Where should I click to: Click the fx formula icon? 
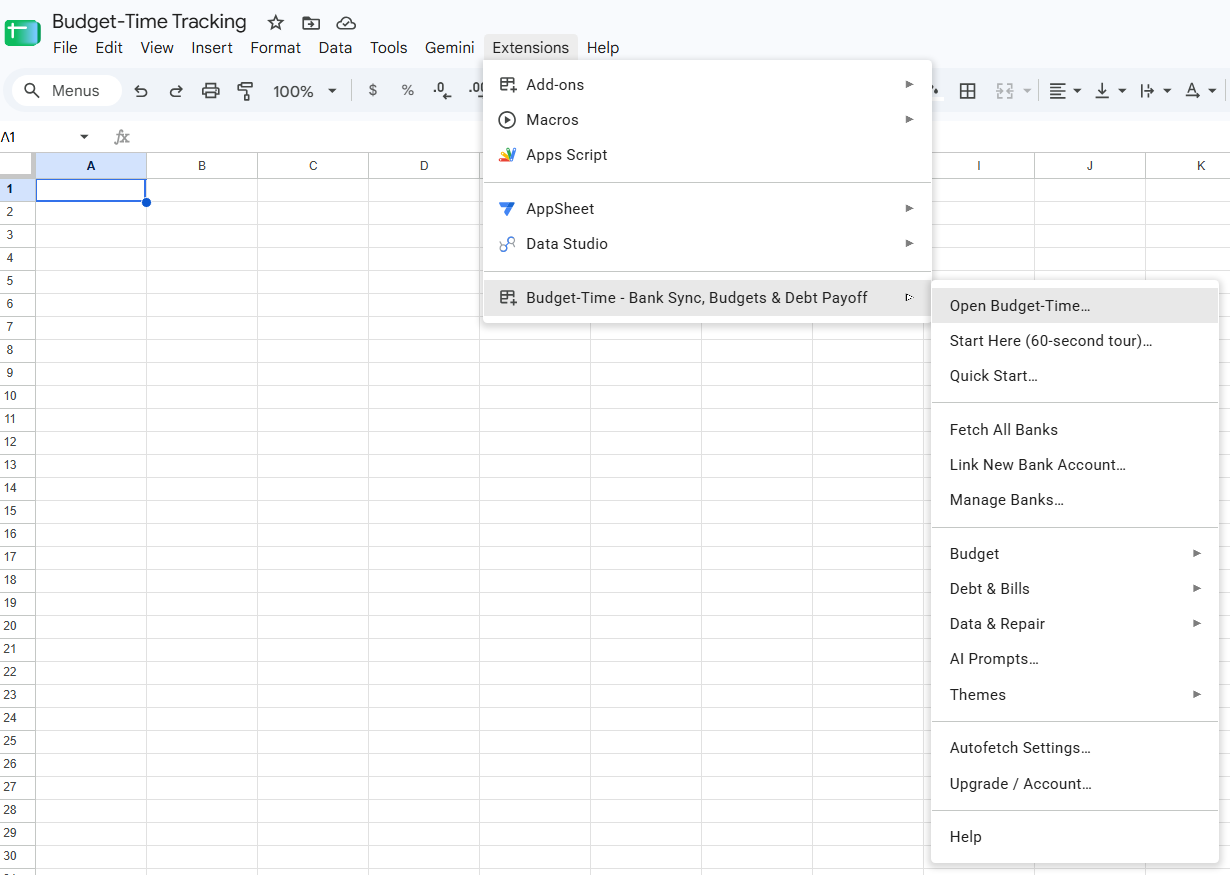[122, 137]
